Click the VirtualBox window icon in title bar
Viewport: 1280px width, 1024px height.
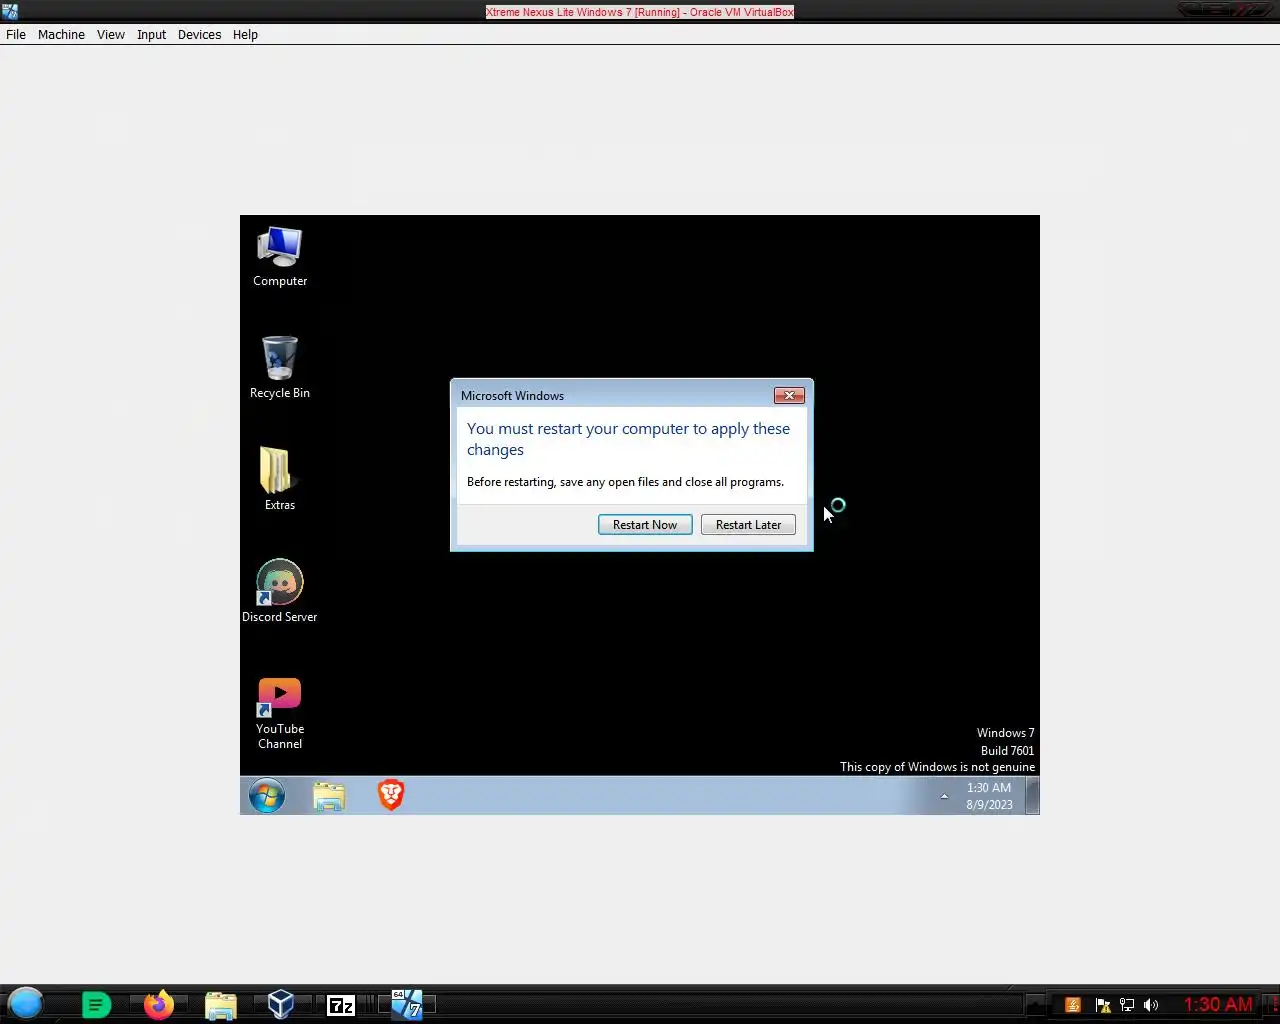(10, 11)
